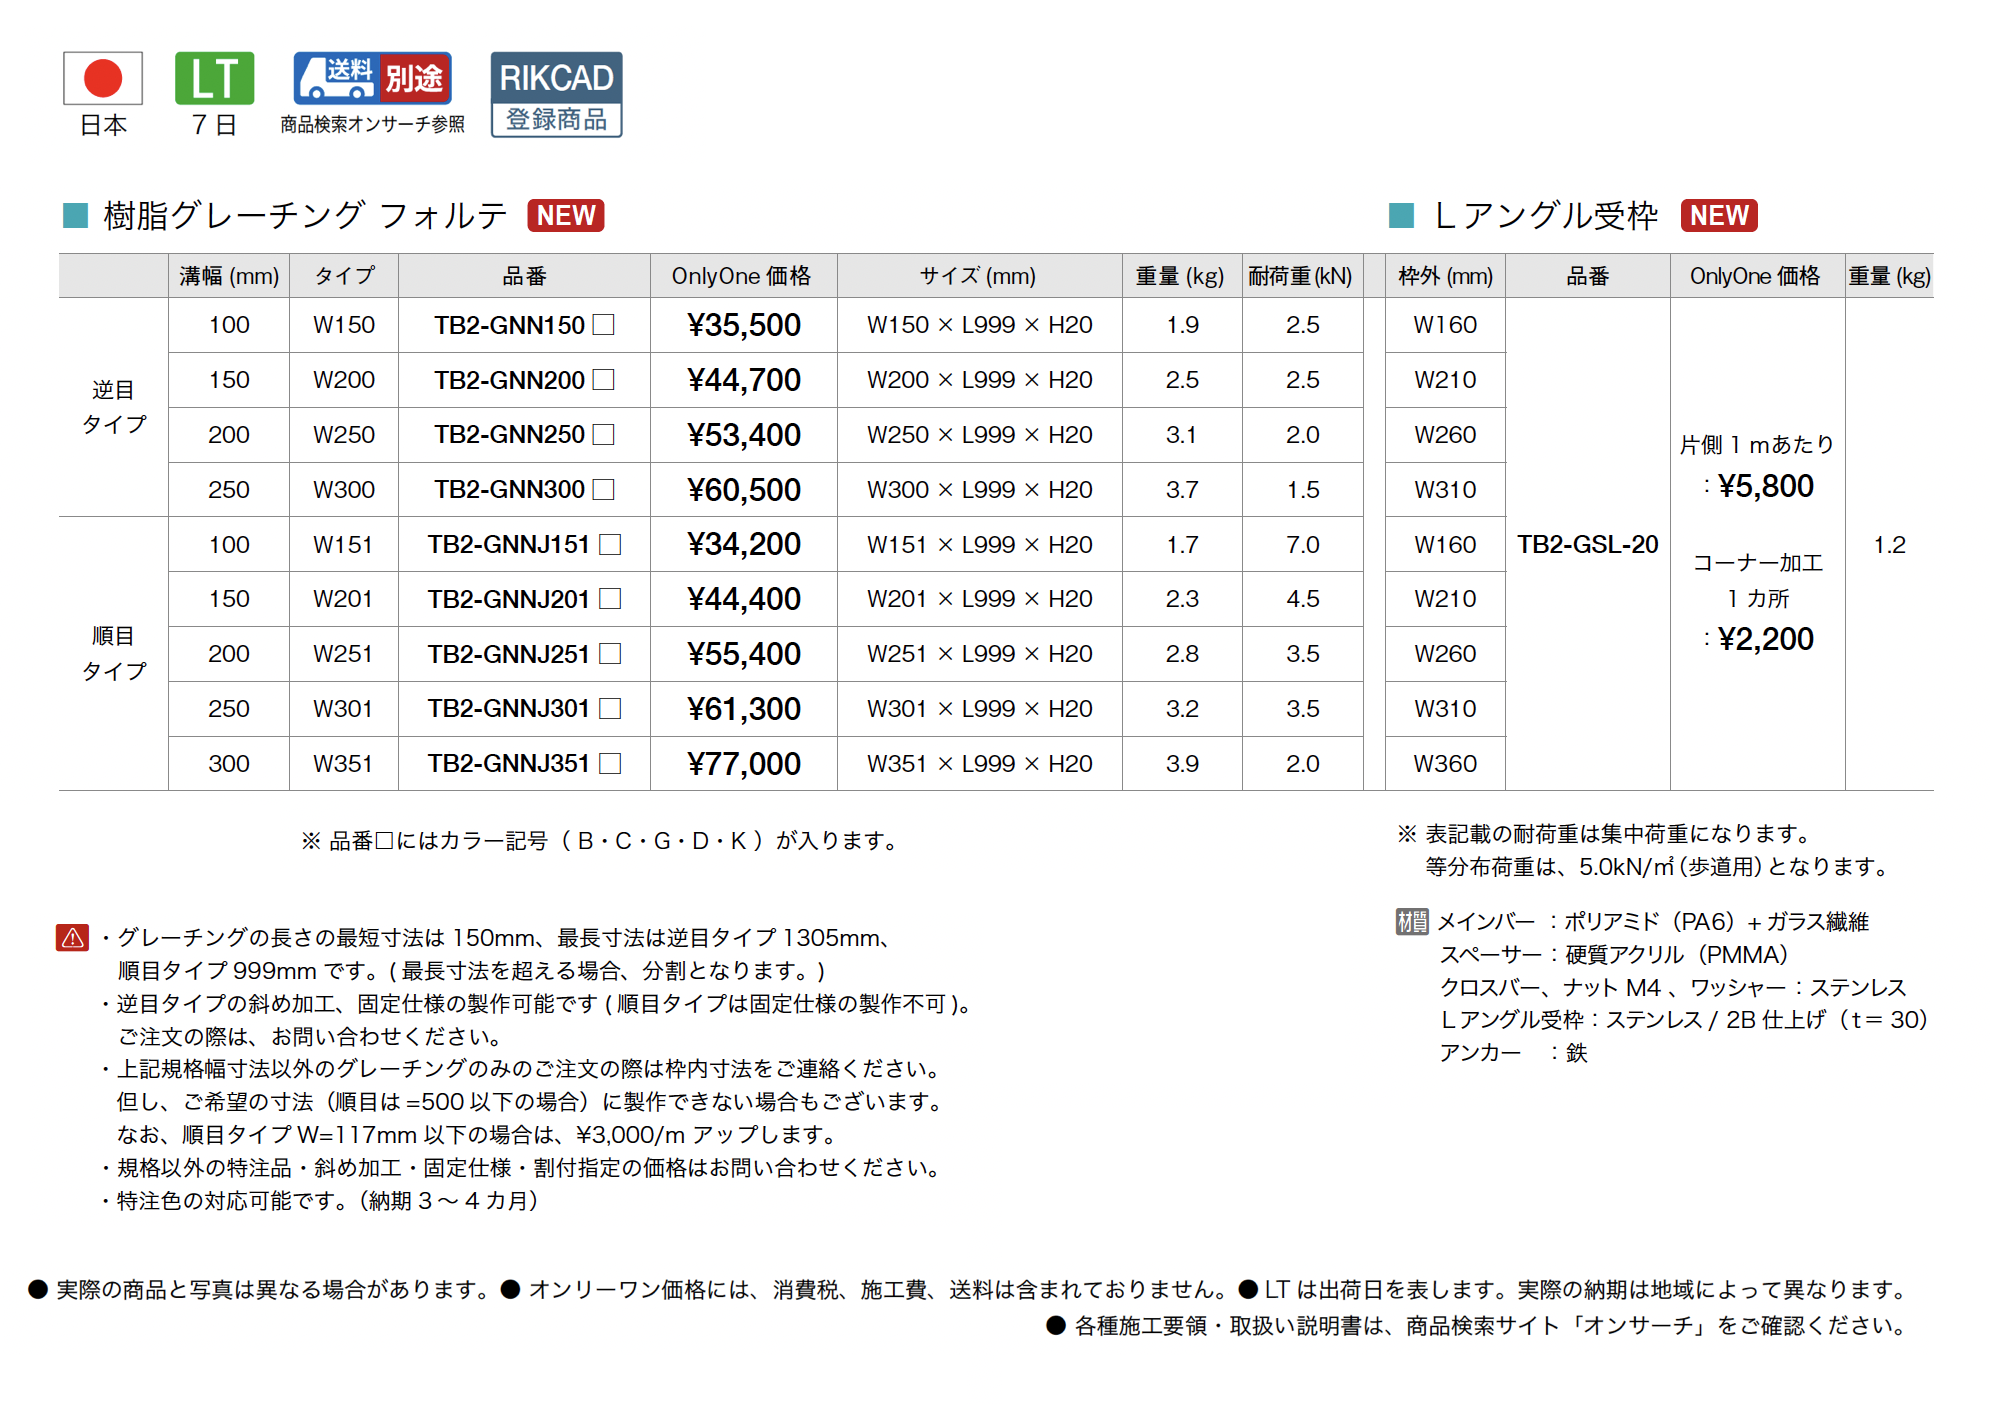Click part number TB2-GSL-20

tap(1587, 544)
